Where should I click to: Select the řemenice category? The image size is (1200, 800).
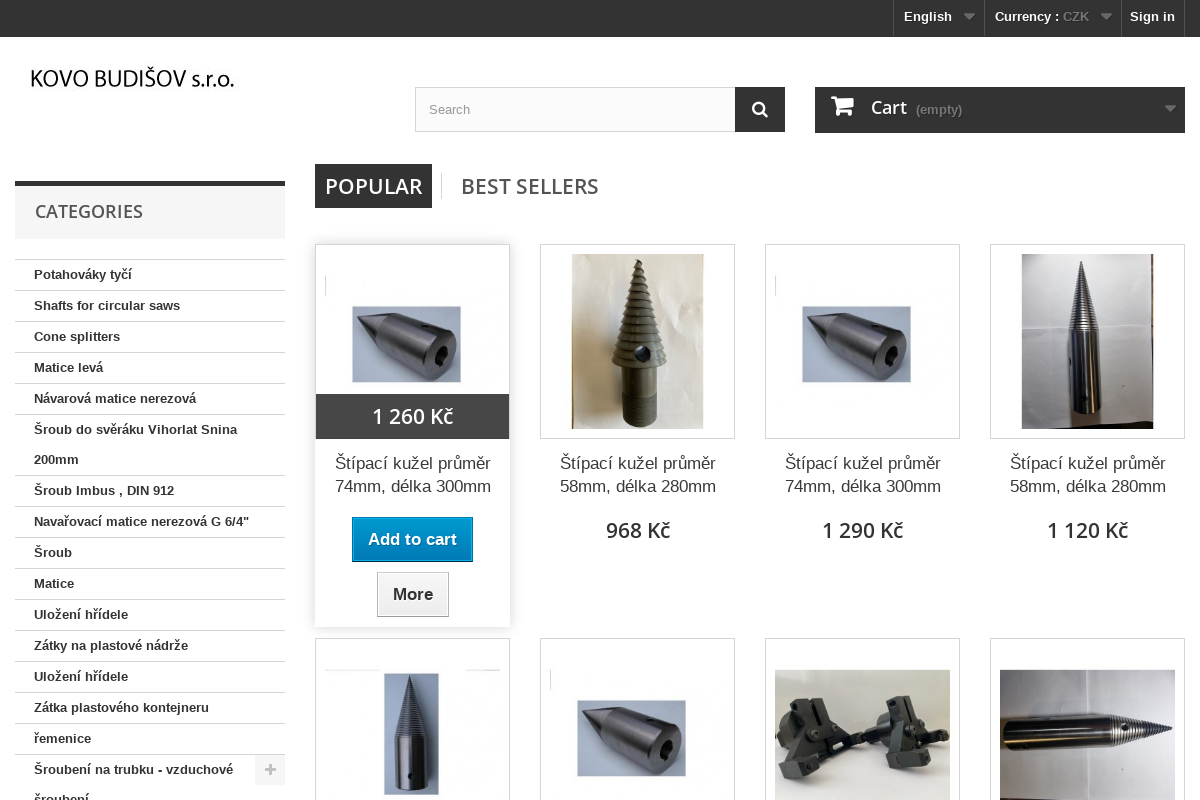click(x=62, y=739)
